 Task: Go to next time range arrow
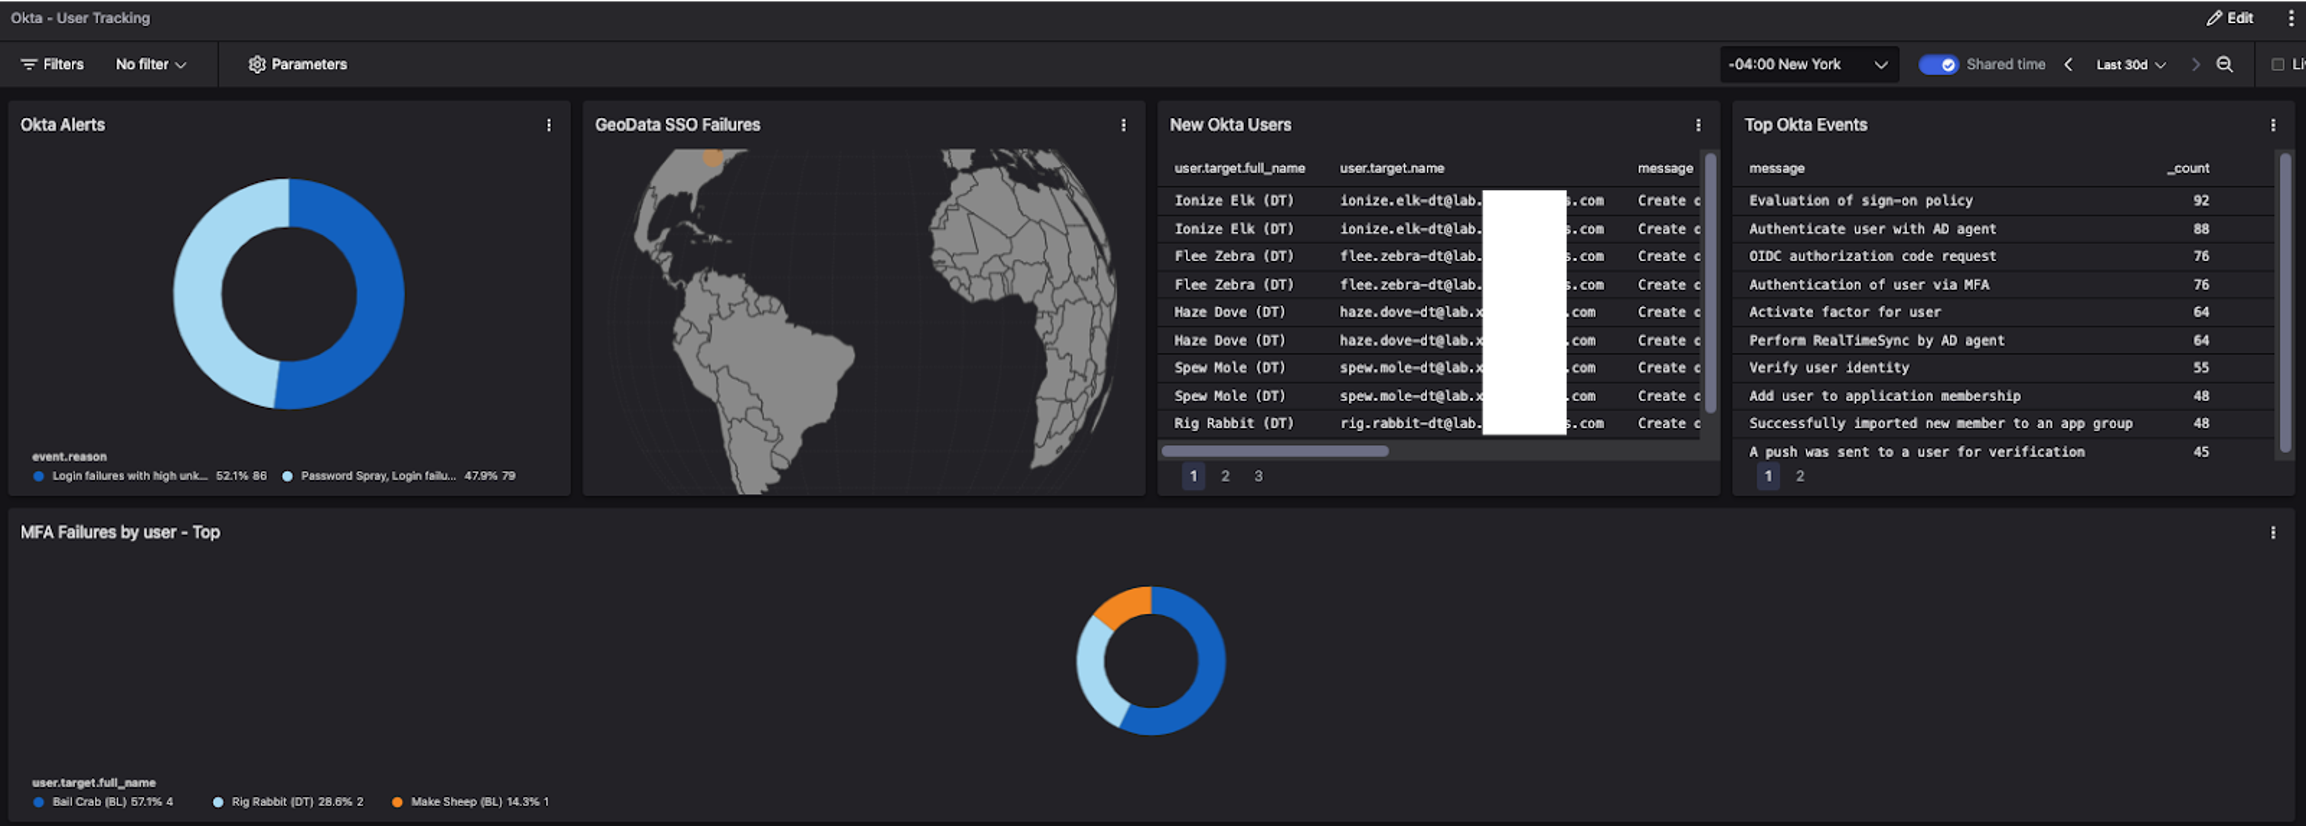[x=2195, y=64]
